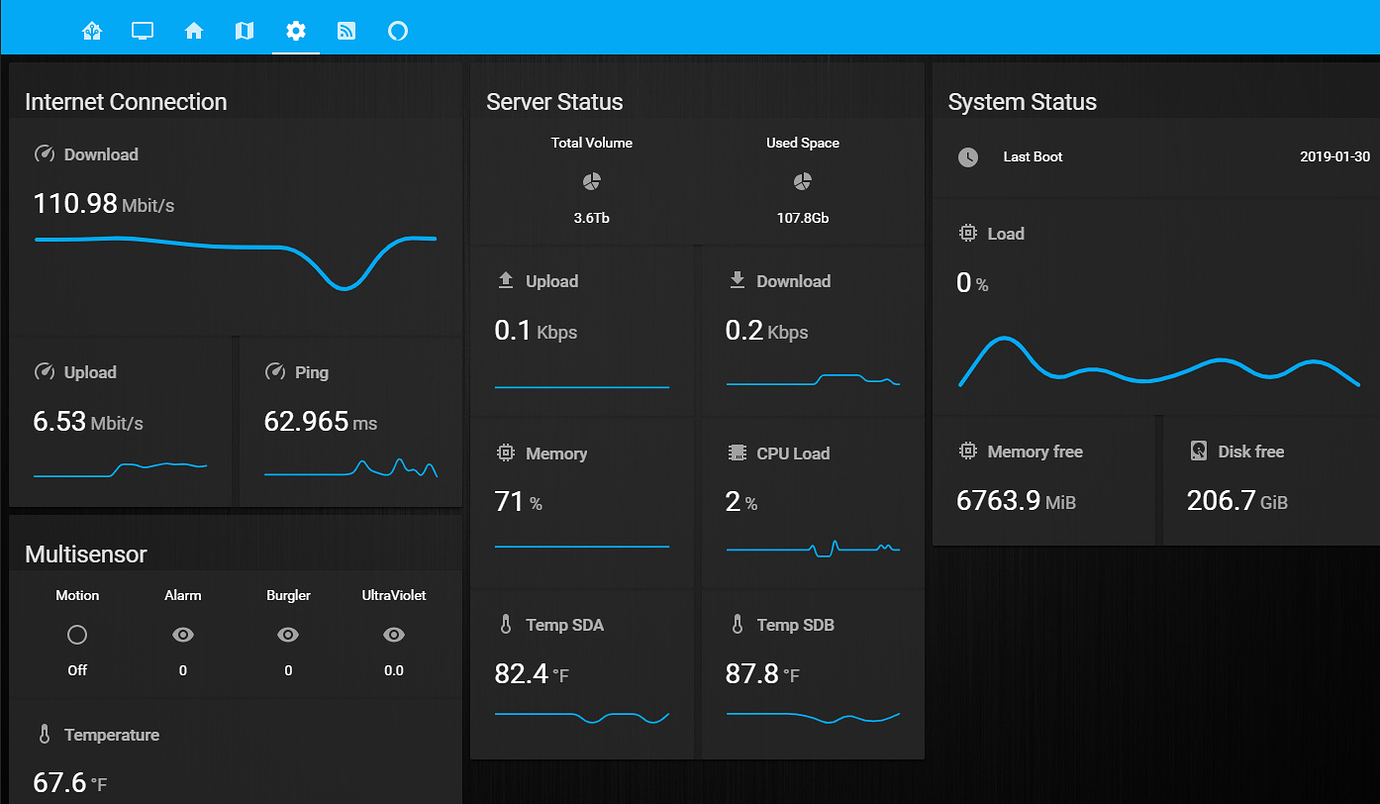This screenshot has width=1380, height=804.
Task: Switch to the settings gear tab
Action: click(296, 30)
